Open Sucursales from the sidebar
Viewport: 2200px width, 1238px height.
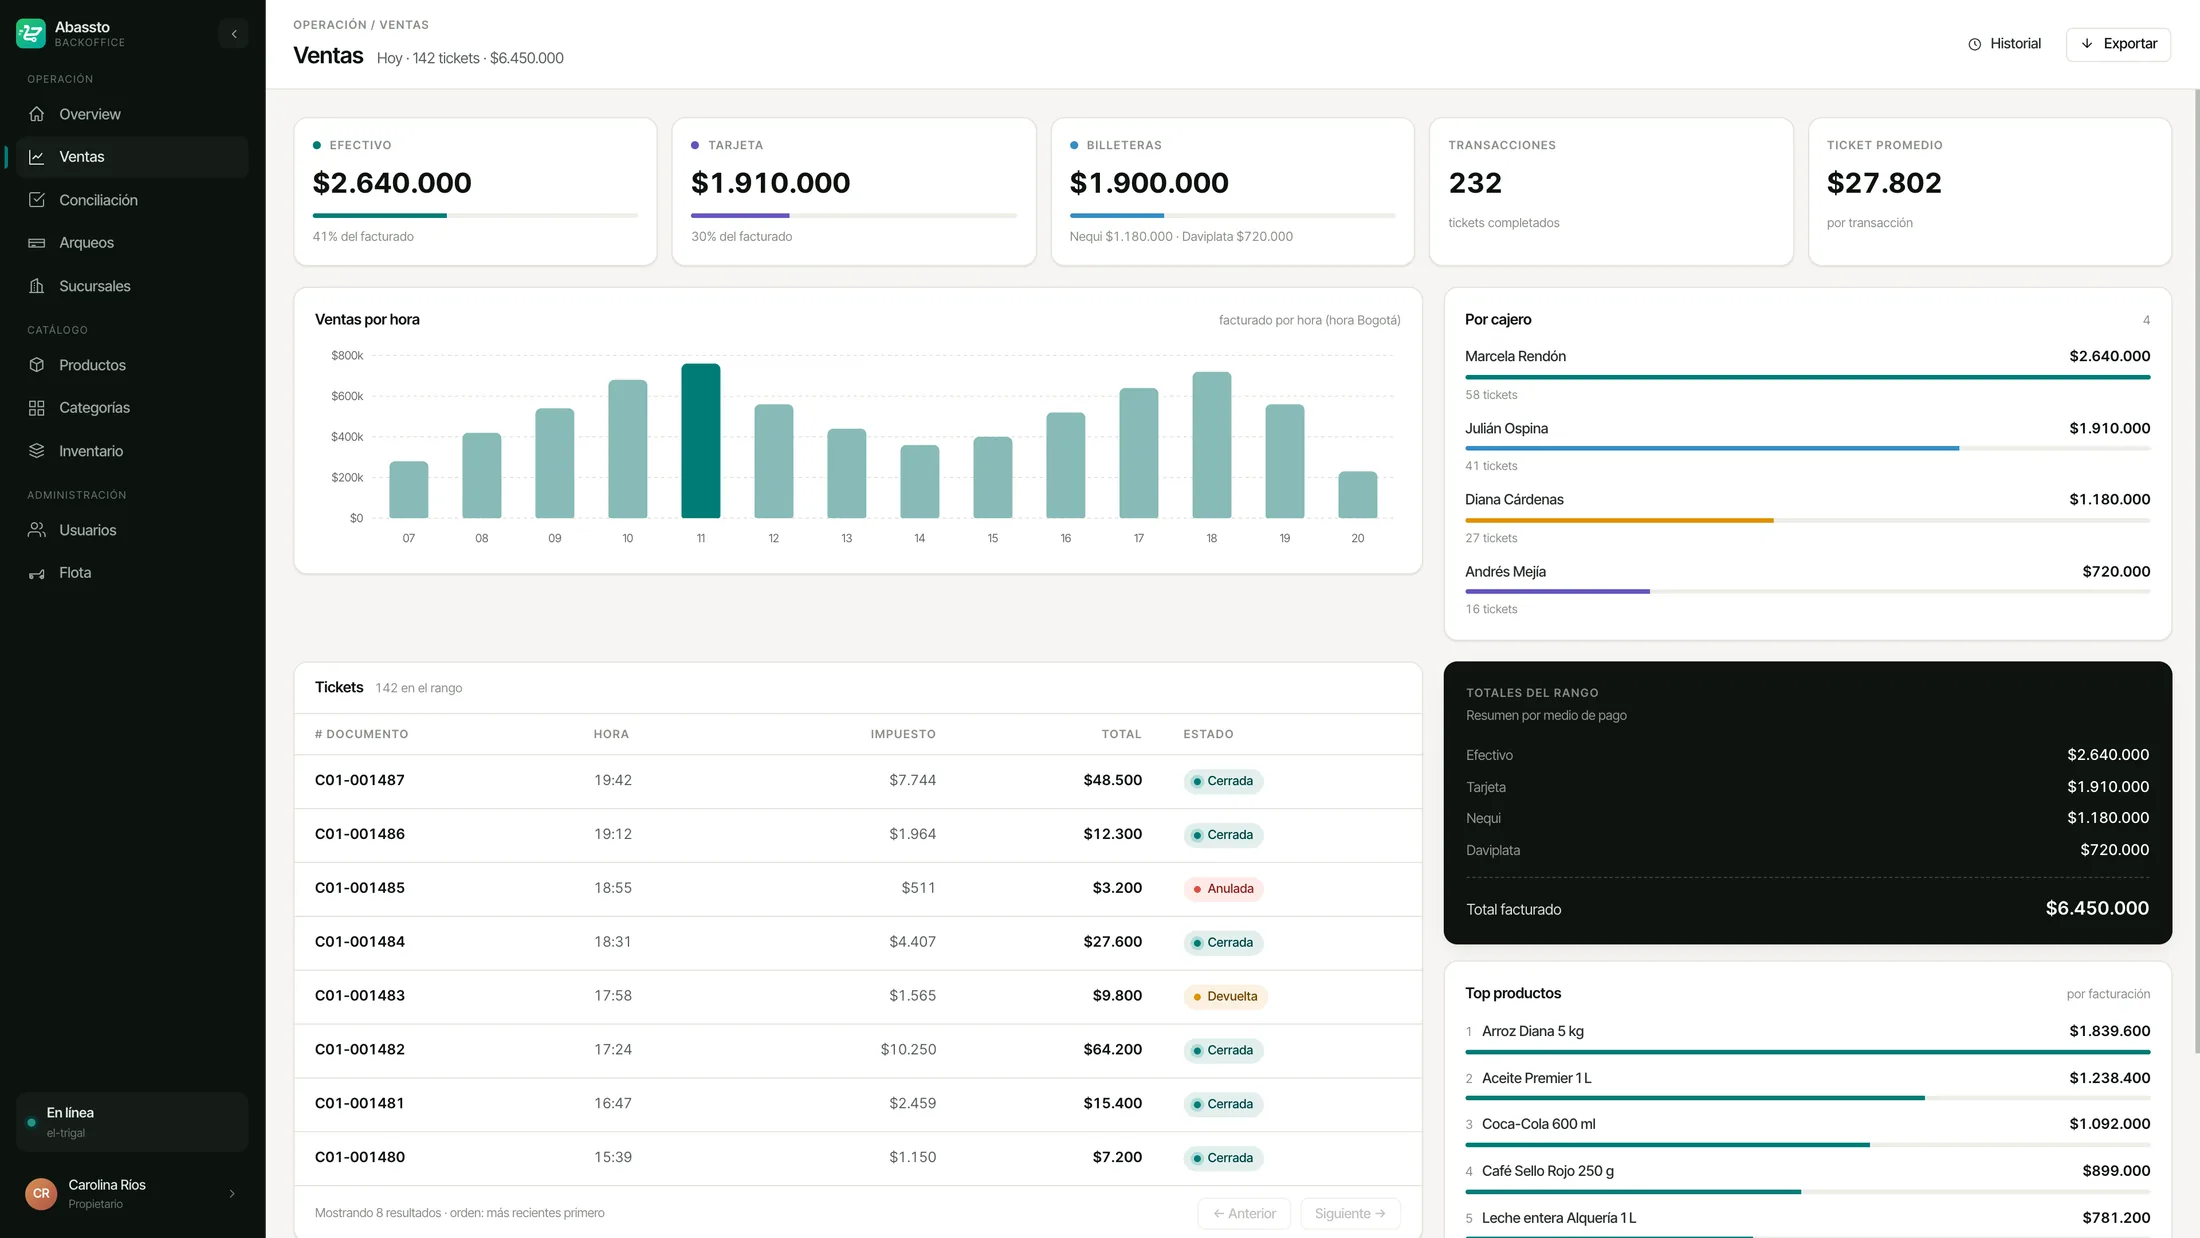pyautogui.click(x=132, y=286)
